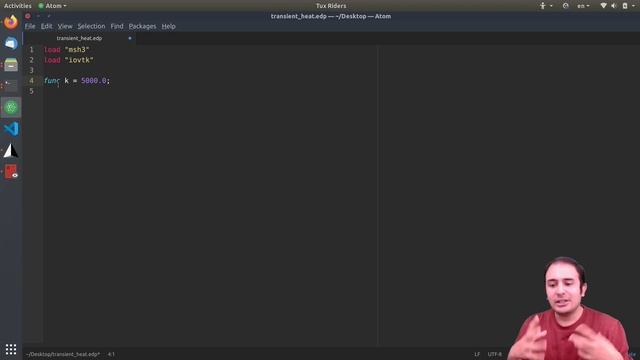Click the 4:1 cursor position indicator

pos(111,354)
